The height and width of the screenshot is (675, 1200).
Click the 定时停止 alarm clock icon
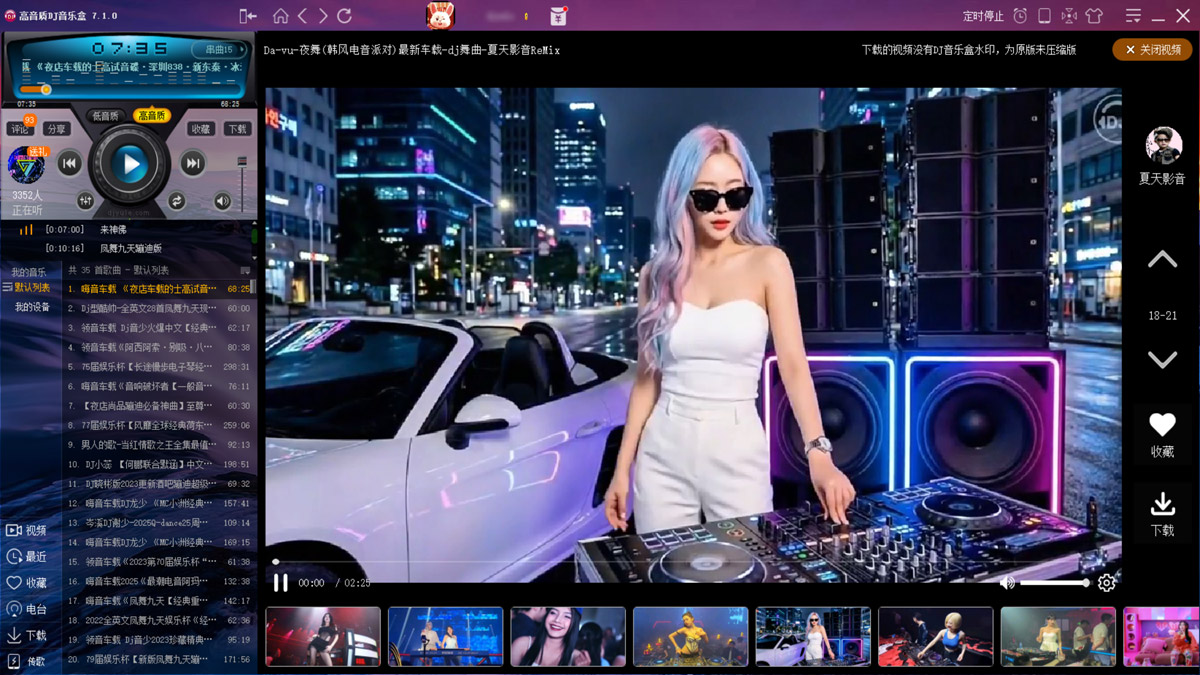point(1020,16)
